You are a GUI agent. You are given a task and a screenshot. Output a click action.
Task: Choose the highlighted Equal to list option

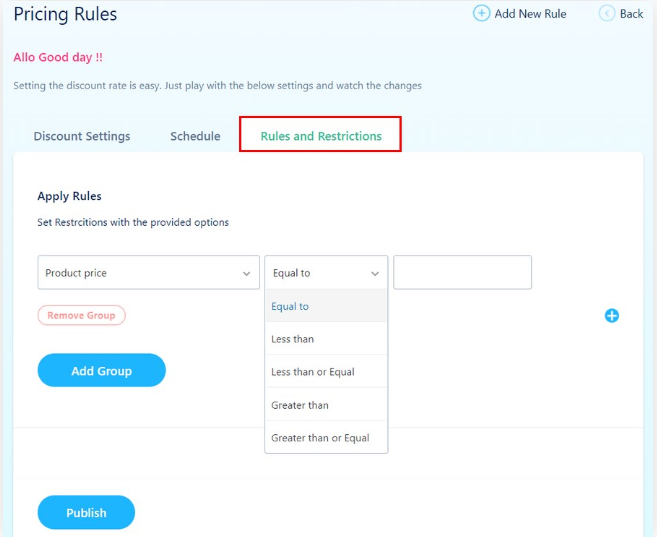click(325, 306)
